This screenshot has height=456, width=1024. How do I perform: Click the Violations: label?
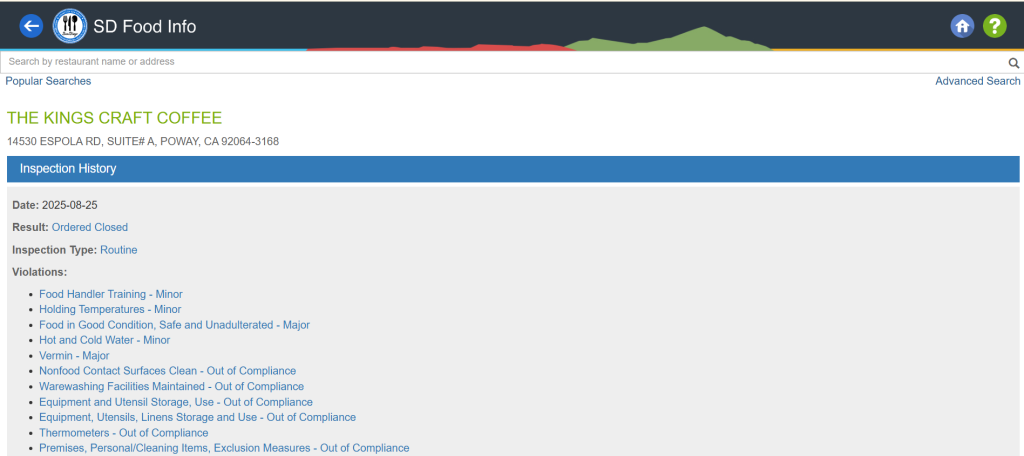(40, 272)
